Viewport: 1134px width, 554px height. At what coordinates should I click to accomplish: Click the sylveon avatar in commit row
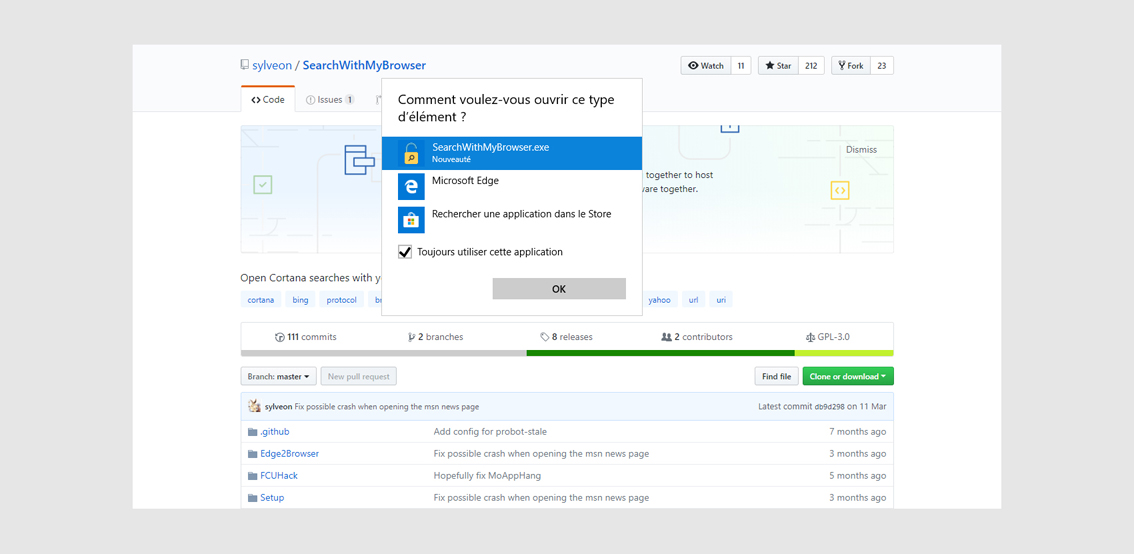click(x=255, y=406)
